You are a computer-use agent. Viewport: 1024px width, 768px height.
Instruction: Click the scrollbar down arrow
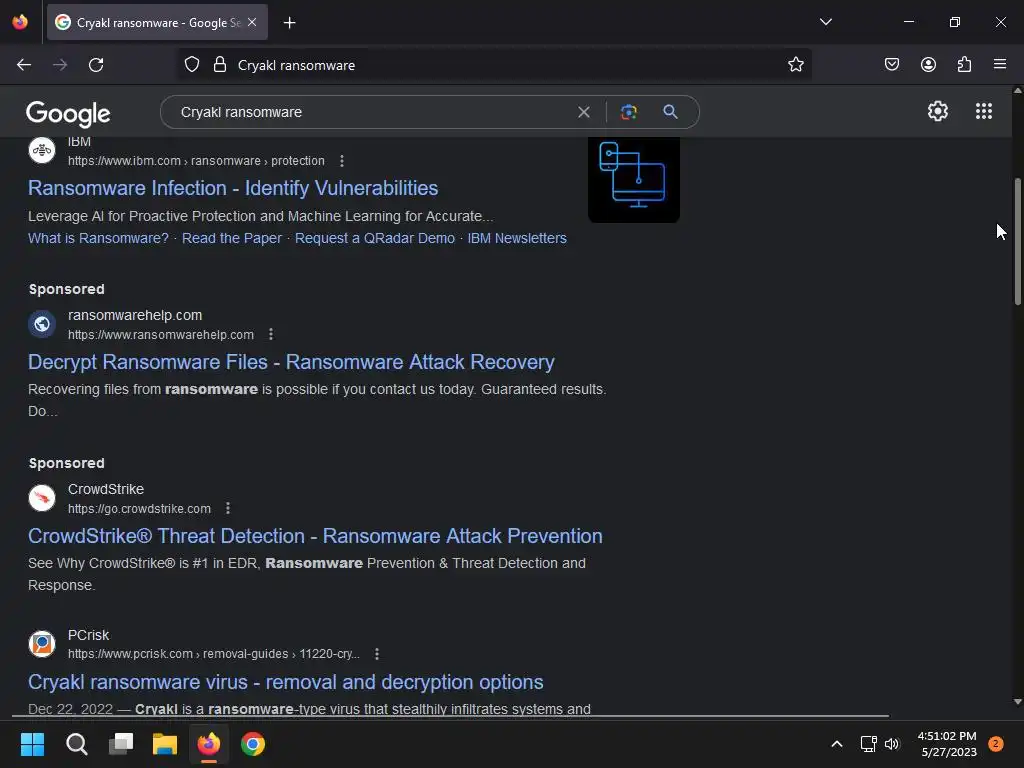pos(1017,702)
